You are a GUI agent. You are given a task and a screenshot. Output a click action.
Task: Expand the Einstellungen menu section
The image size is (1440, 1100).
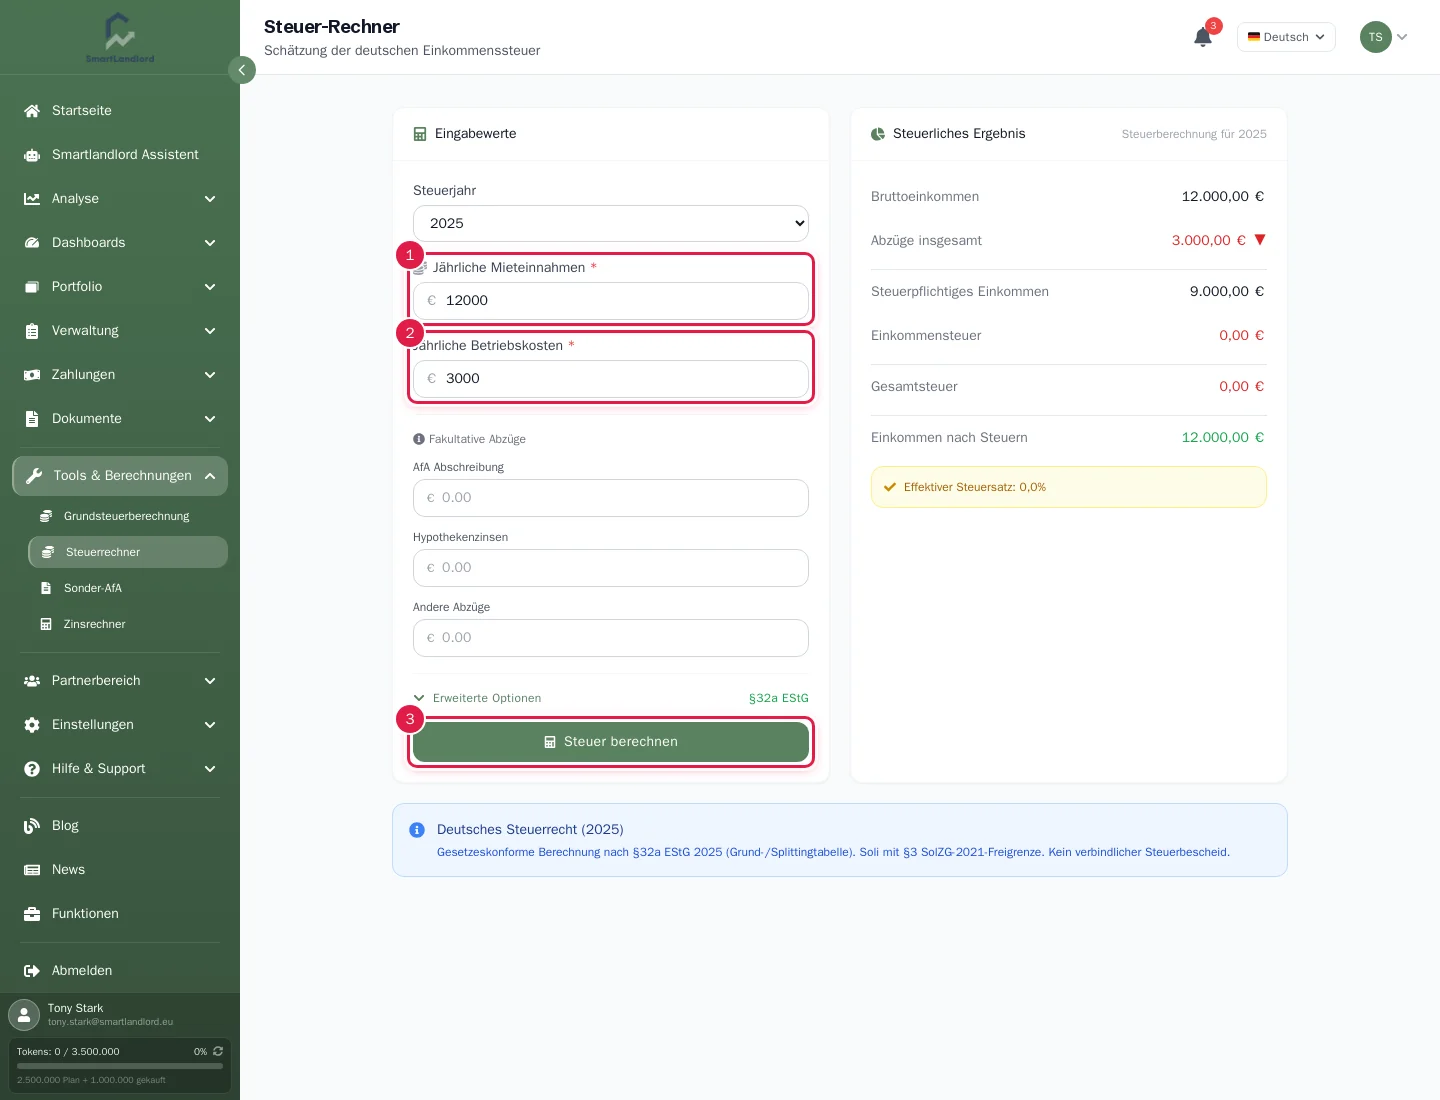pos(120,725)
